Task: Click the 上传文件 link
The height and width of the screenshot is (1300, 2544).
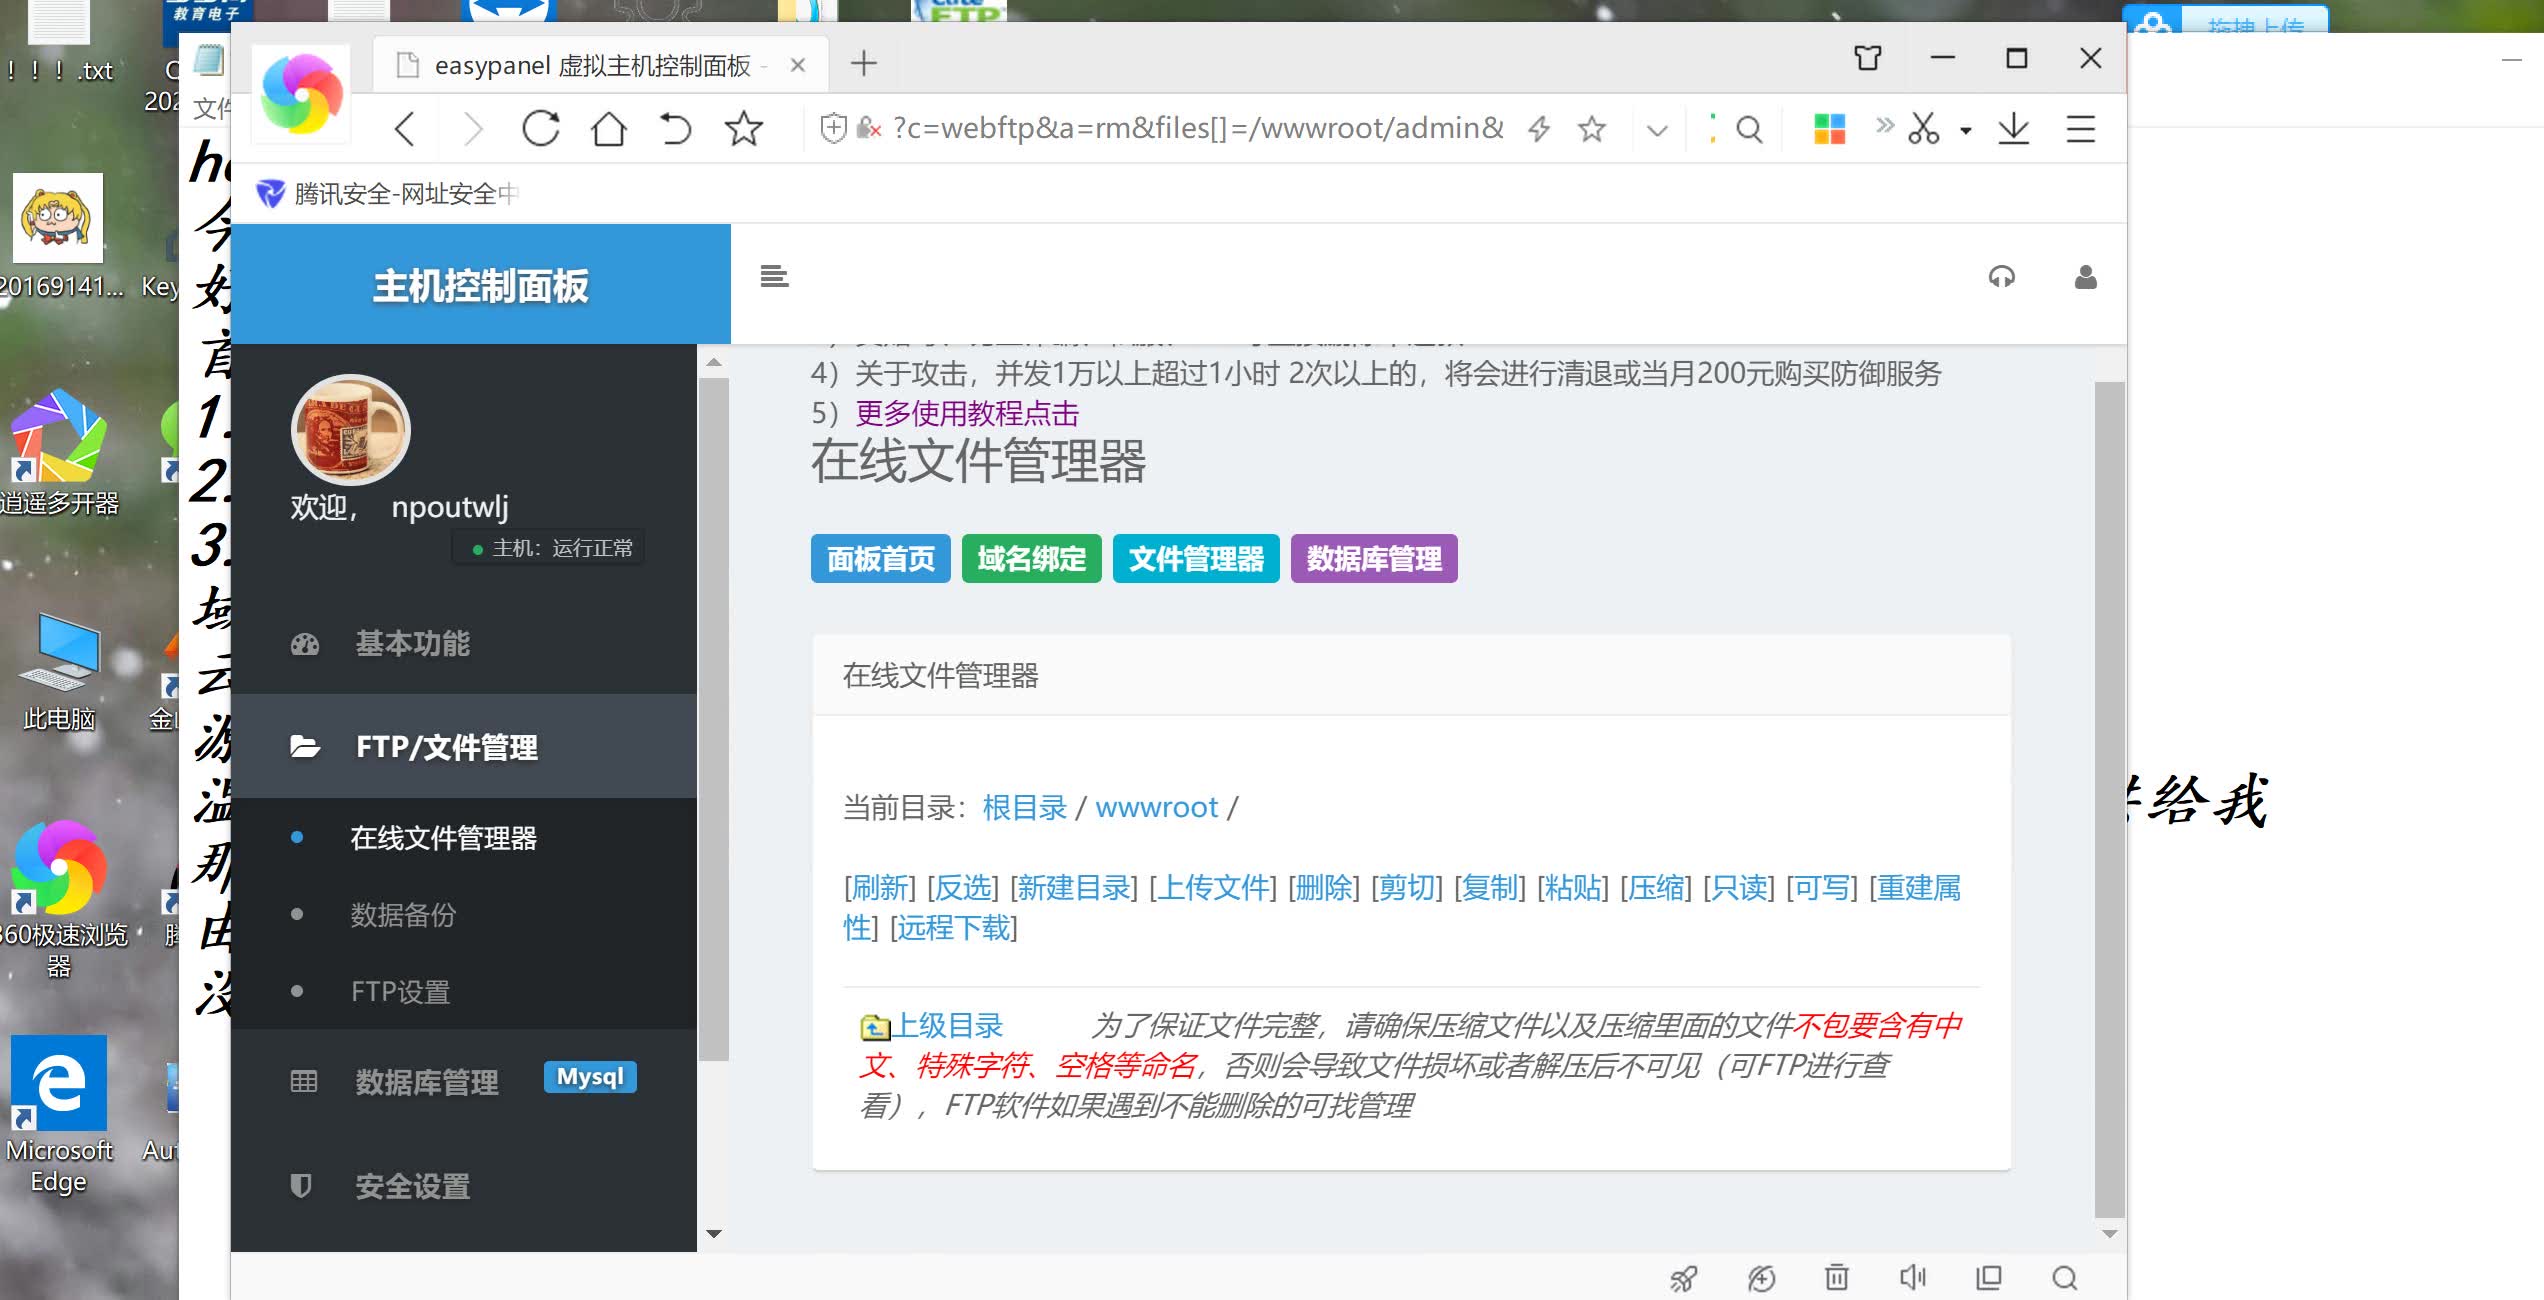Action: pos(1213,887)
